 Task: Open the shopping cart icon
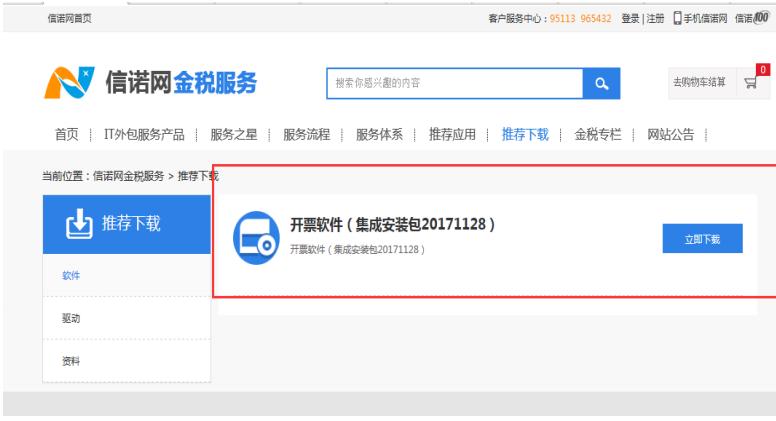(750, 83)
